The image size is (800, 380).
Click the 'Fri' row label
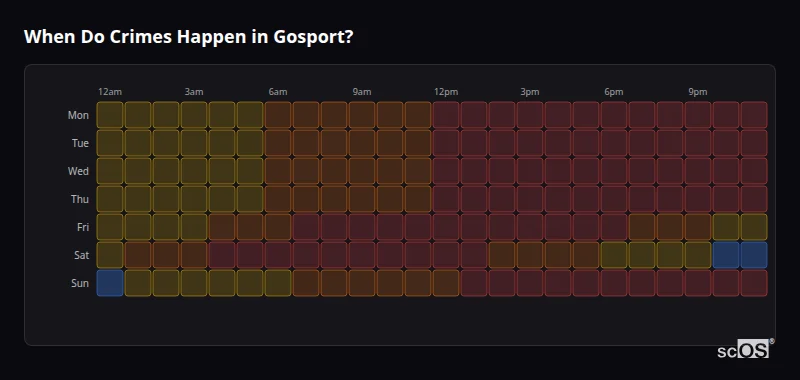click(83, 227)
